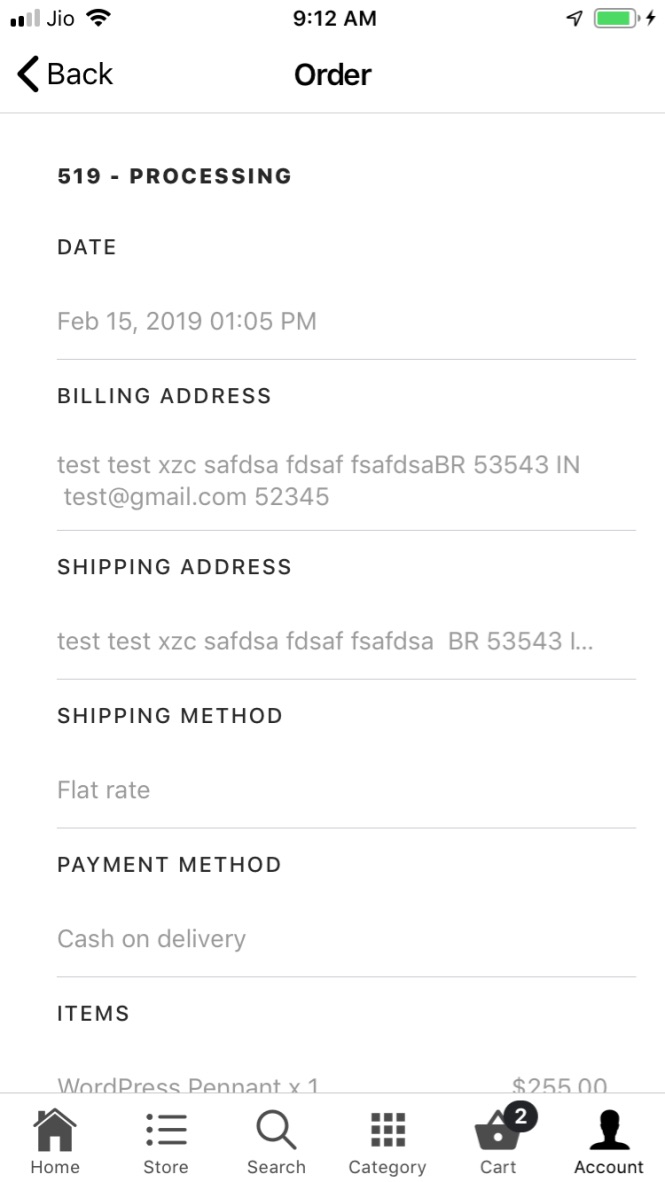The width and height of the screenshot is (665, 1182).
Task: Switch to the Store tab label
Action: [x=166, y=1167]
